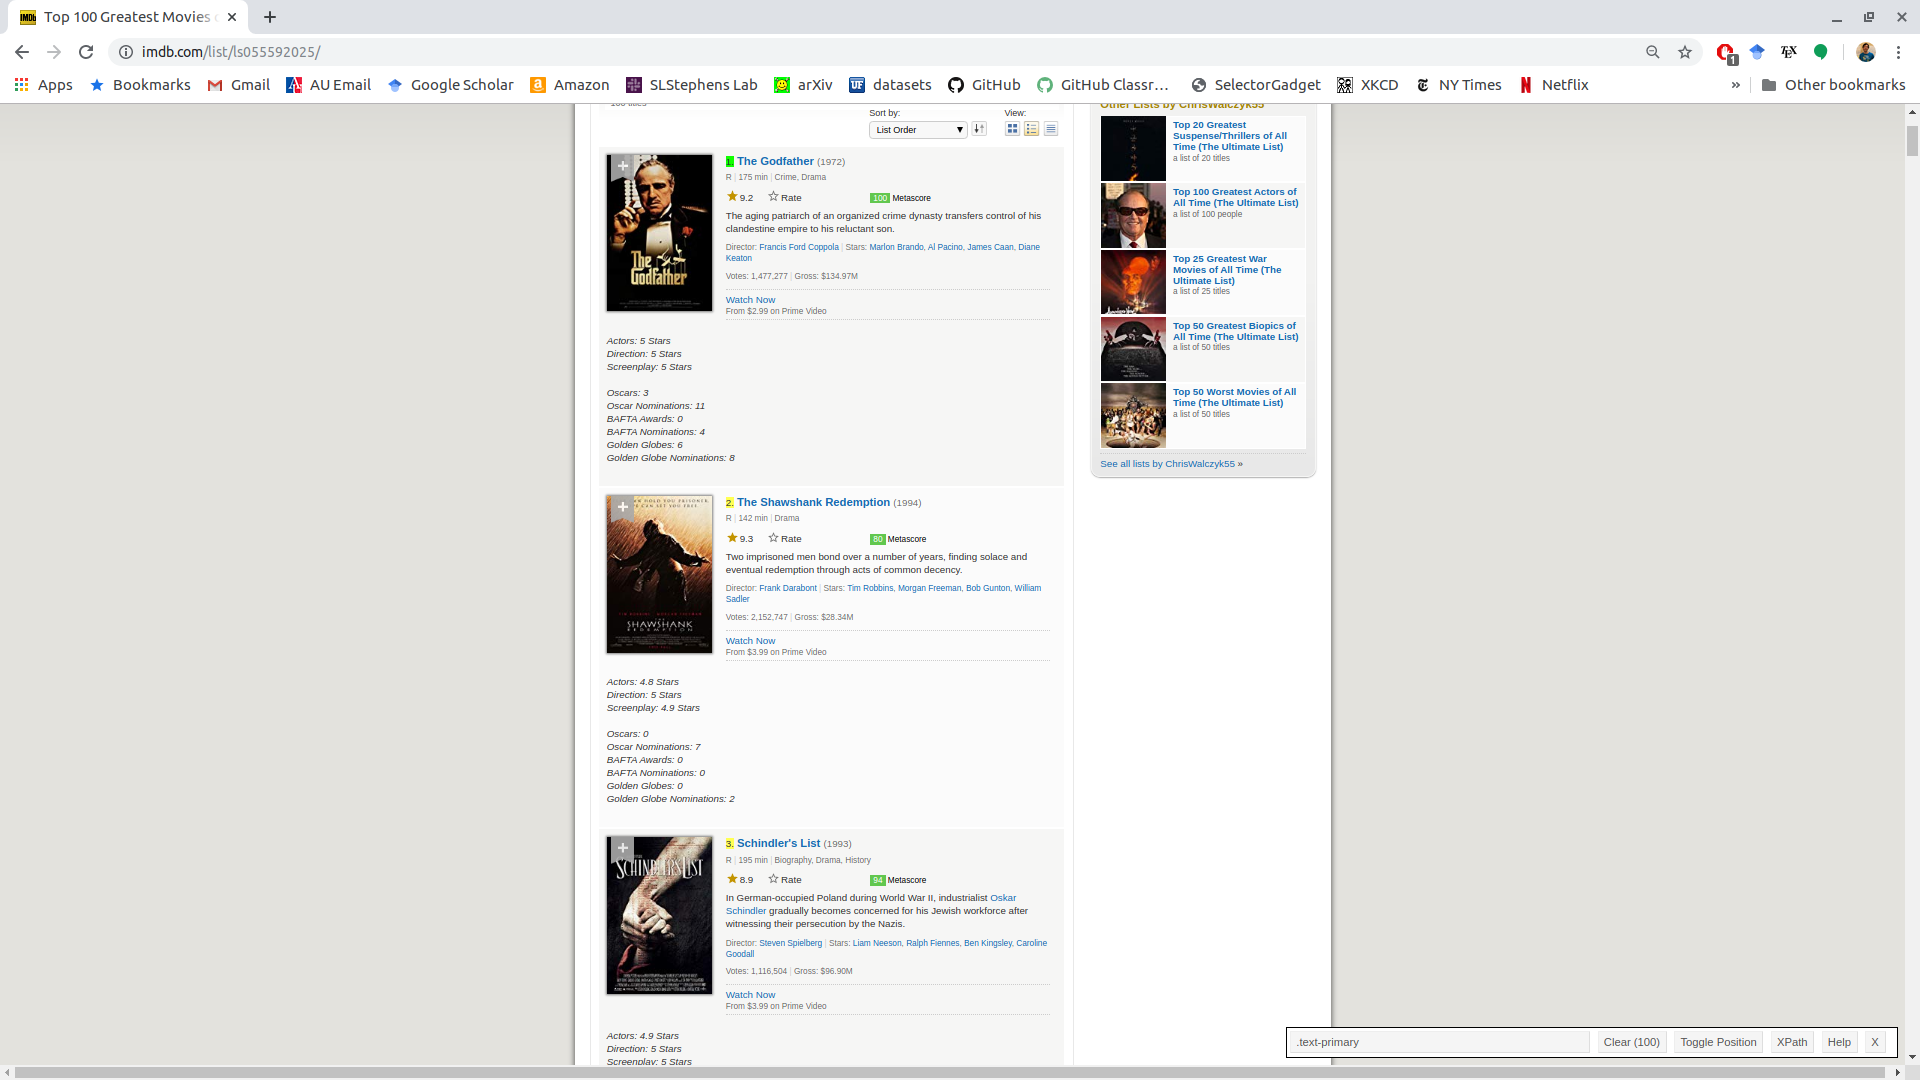Open the NY Times bookmark
The height and width of the screenshot is (1080, 1920).
tap(1458, 85)
